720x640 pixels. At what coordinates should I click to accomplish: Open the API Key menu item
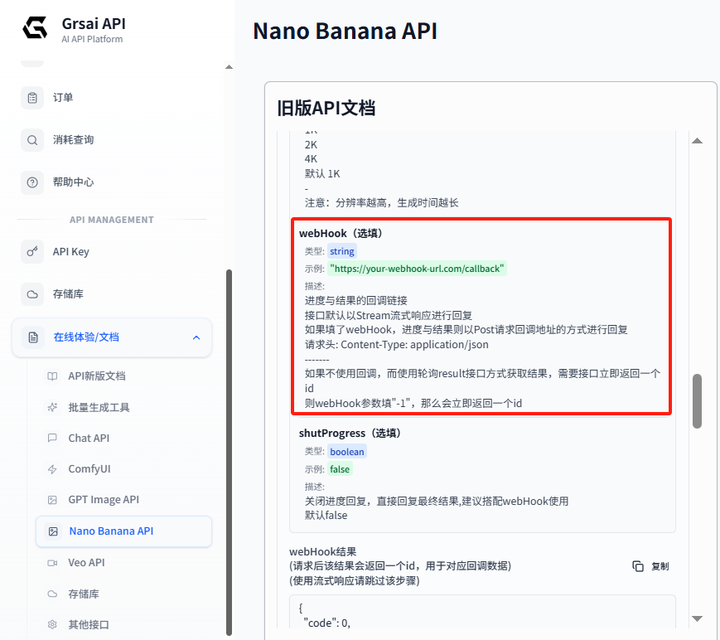point(71,252)
